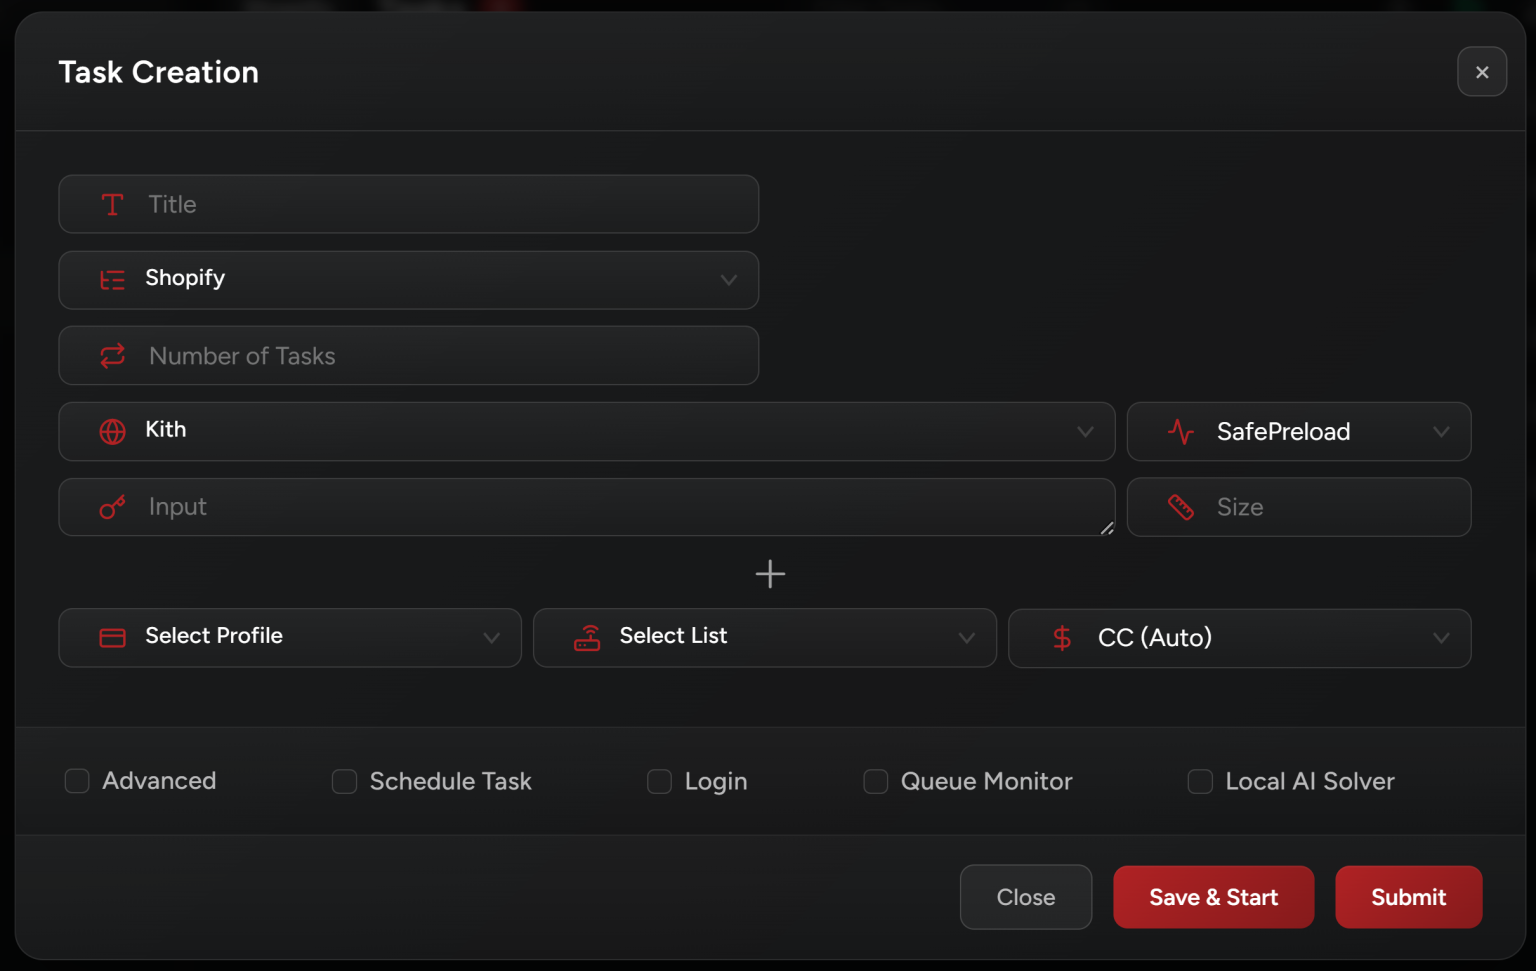The height and width of the screenshot is (971, 1536).
Task: Expand the Select Profile dropdown chevron
Action: tap(491, 638)
